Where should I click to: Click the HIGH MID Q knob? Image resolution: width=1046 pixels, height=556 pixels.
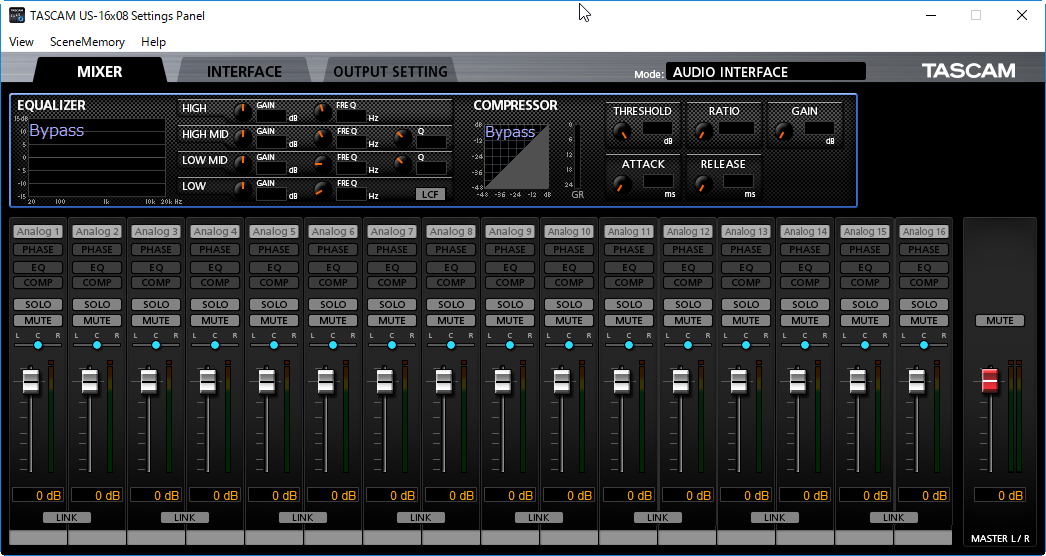402,138
